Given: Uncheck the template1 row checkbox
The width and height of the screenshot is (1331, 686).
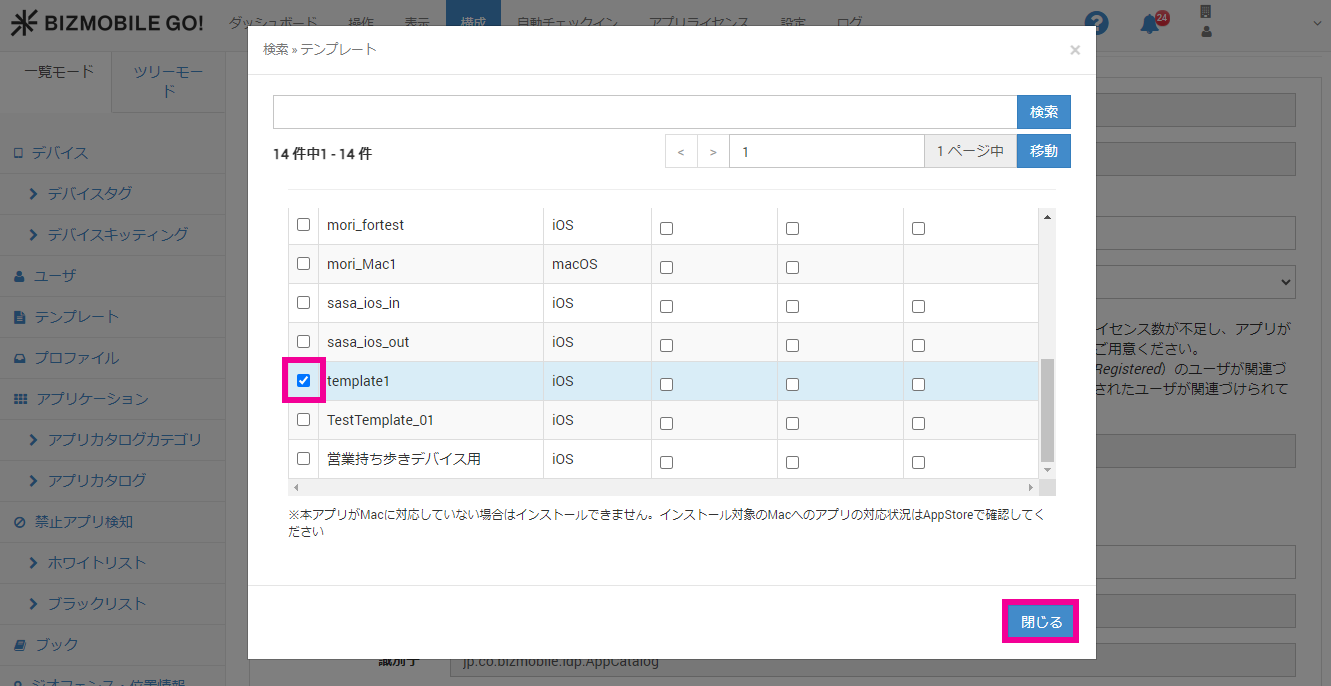Looking at the screenshot, I should (x=304, y=381).
